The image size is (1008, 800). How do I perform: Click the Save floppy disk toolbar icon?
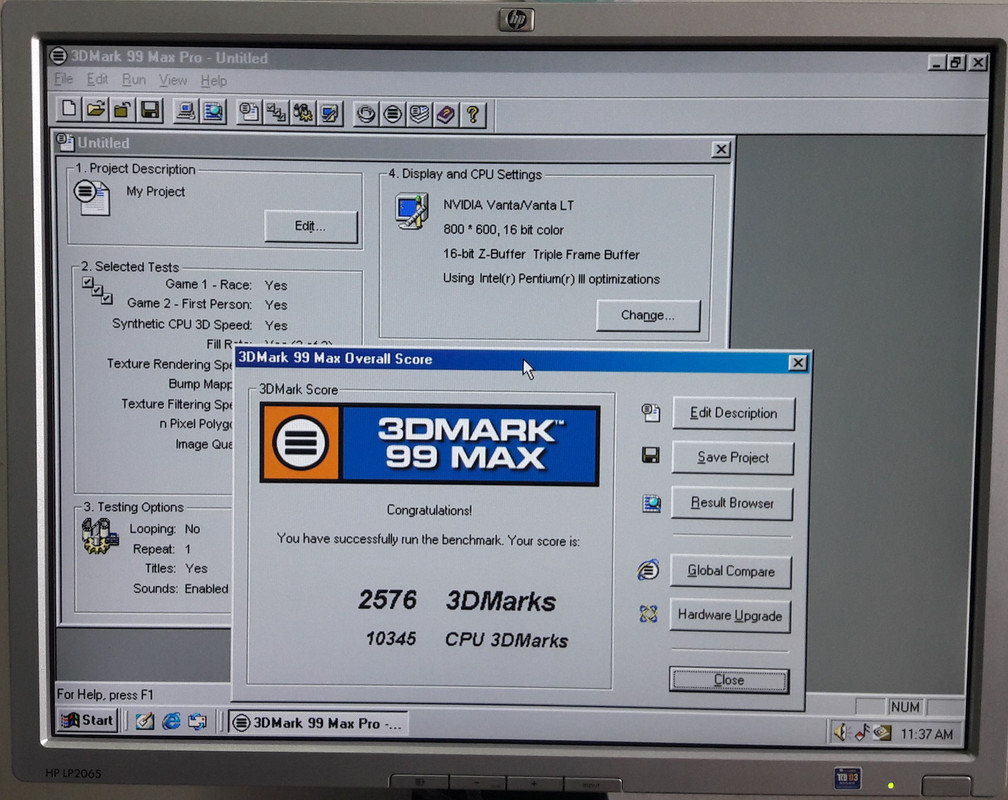[150, 111]
